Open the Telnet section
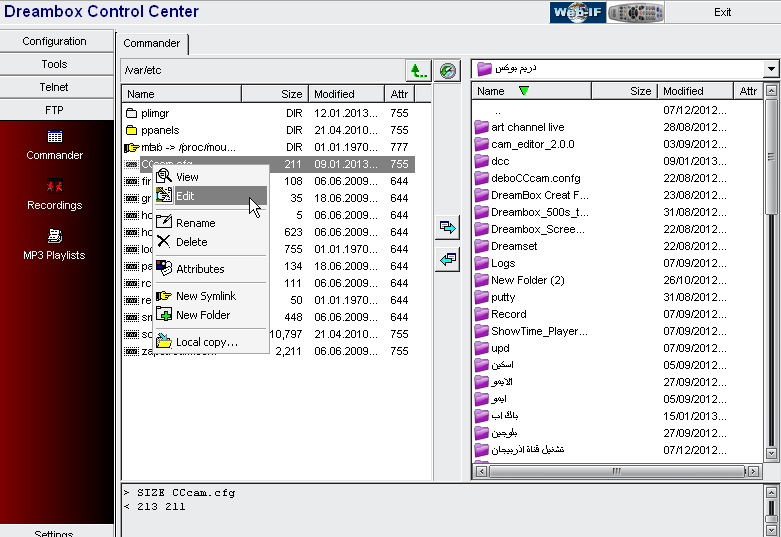 tap(54, 87)
